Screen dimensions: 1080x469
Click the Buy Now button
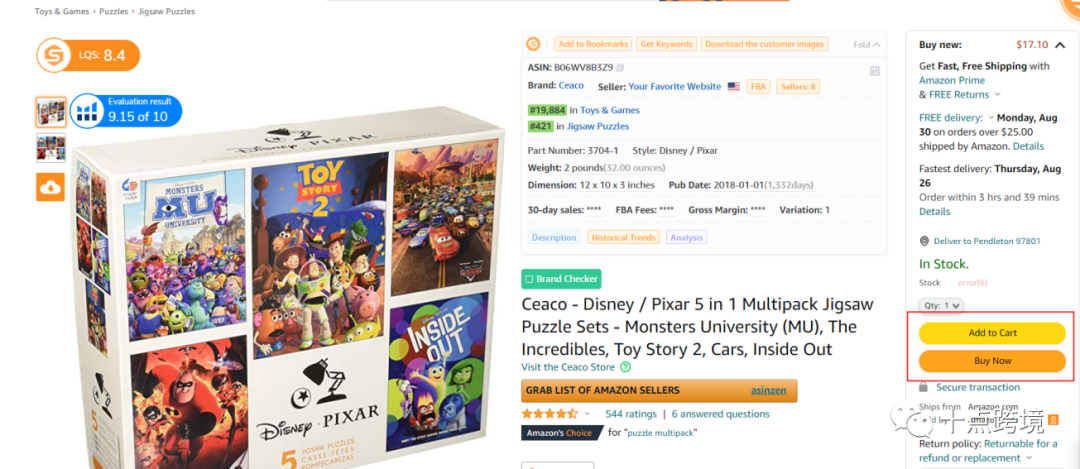pos(992,361)
